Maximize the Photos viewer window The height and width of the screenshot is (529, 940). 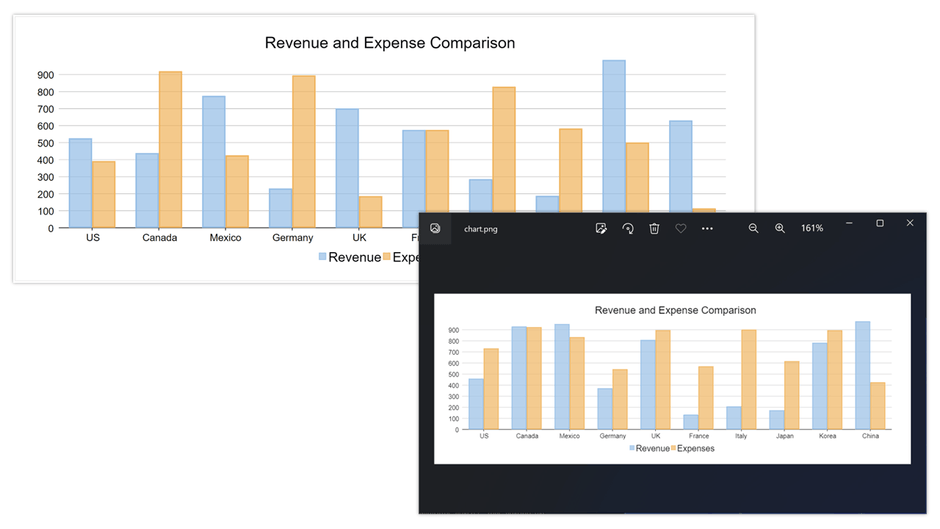[x=880, y=223]
